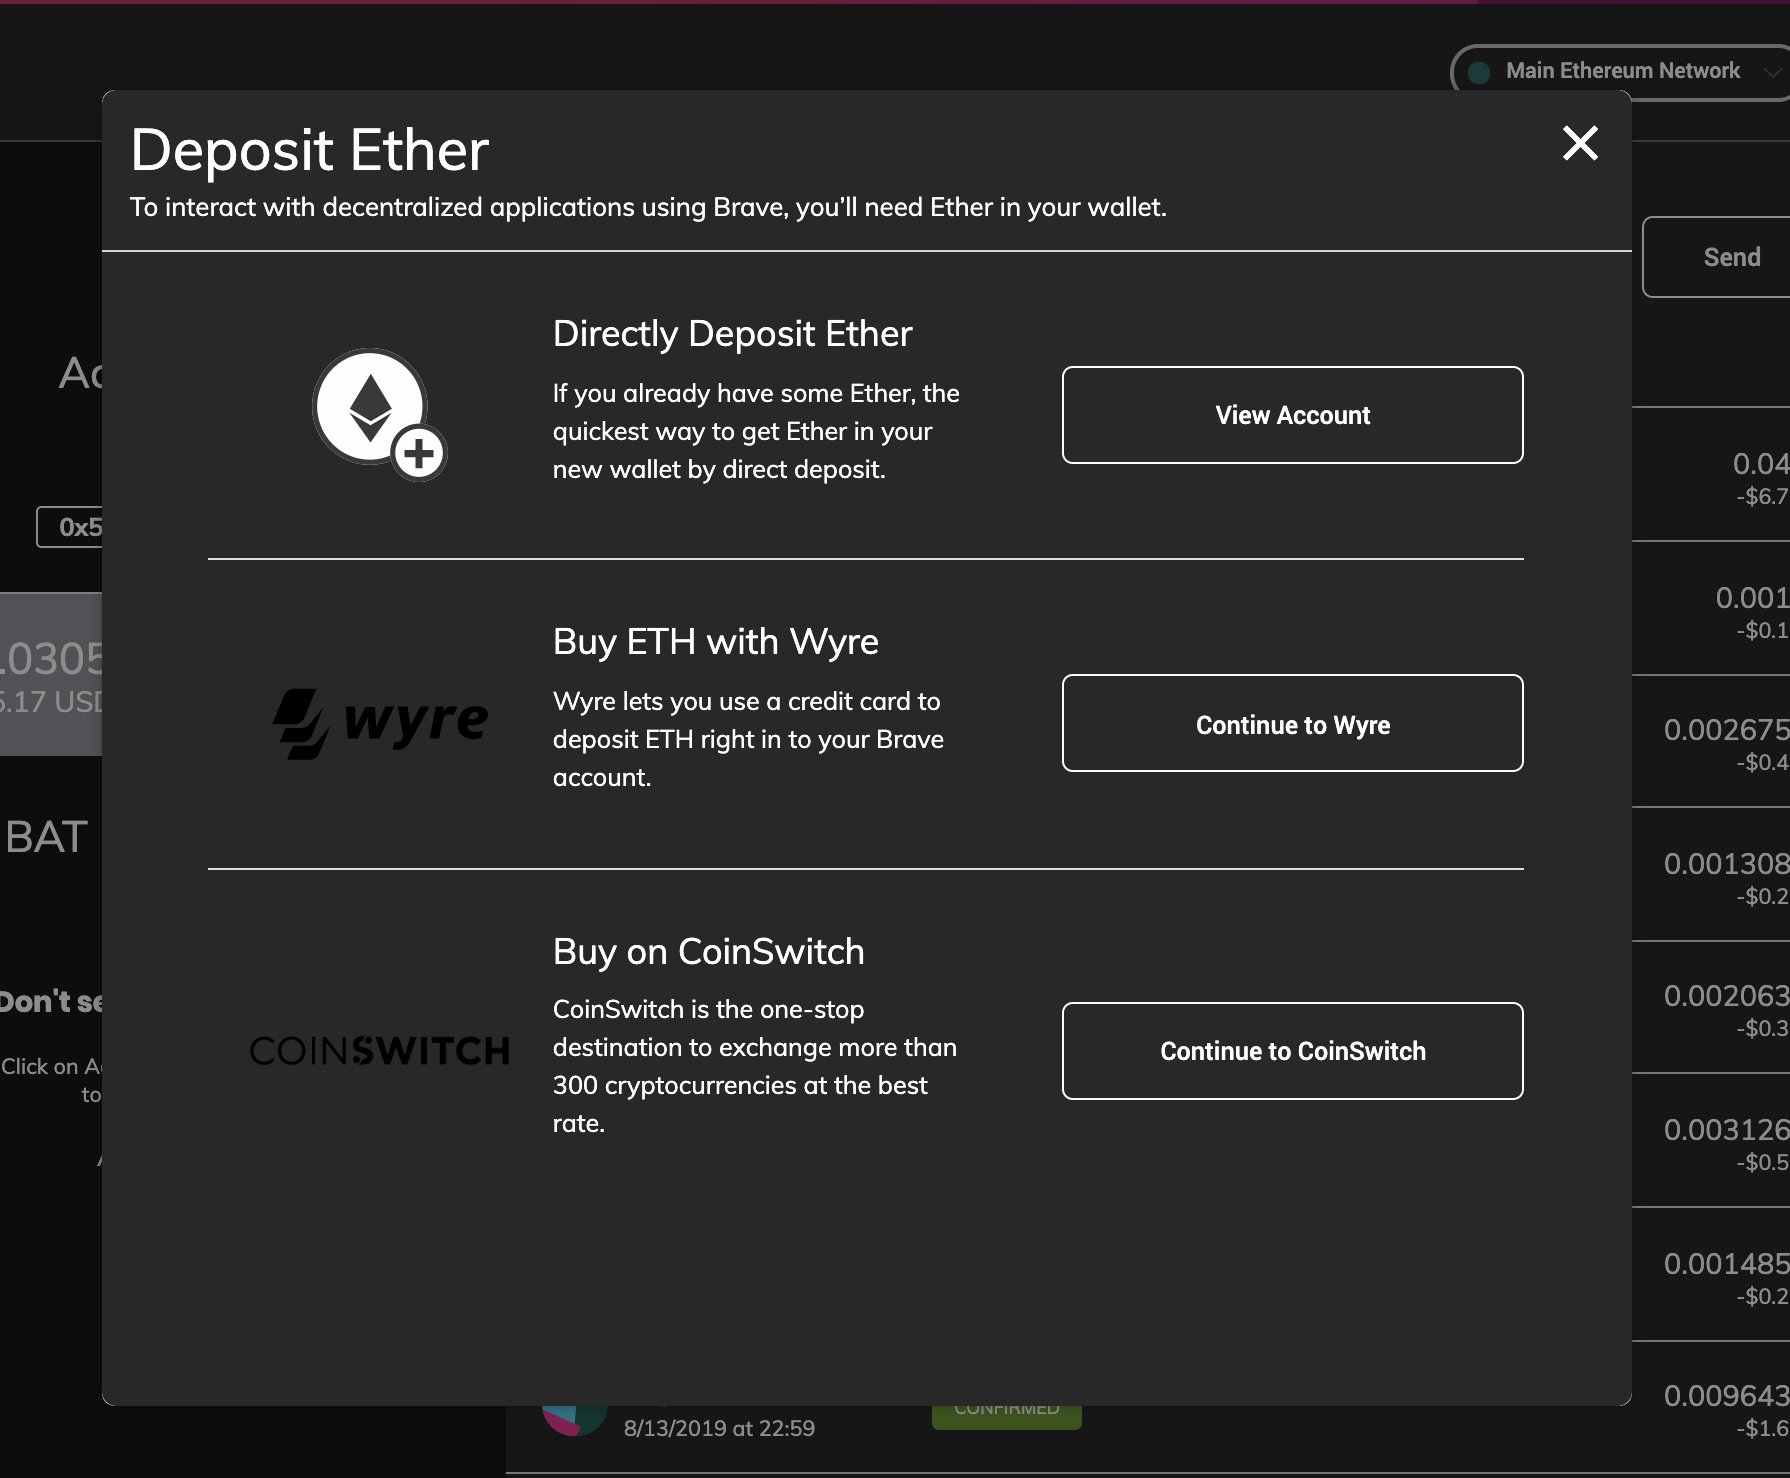The height and width of the screenshot is (1478, 1790).
Task: Click transaction amount 0.009643
Action: point(1726,1396)
